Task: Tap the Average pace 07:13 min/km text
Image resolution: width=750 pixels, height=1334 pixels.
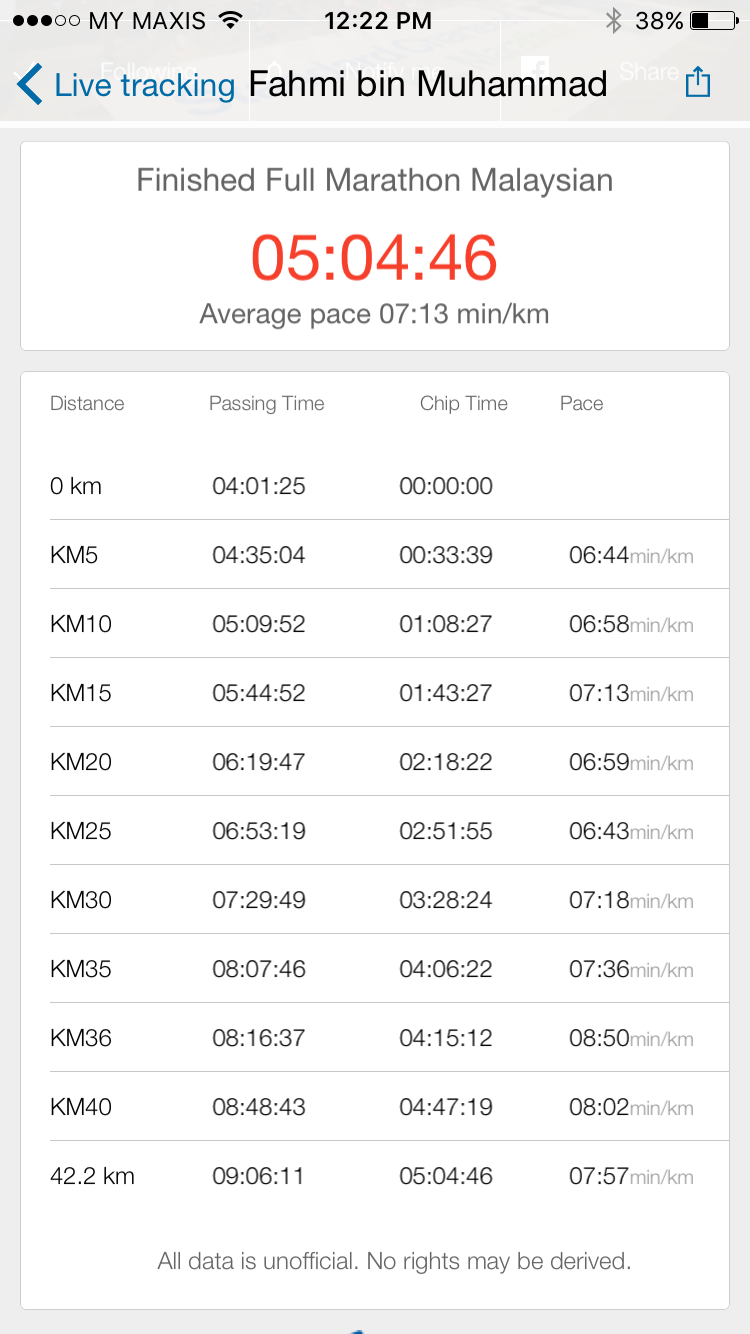Action: [x=374, y=314]
